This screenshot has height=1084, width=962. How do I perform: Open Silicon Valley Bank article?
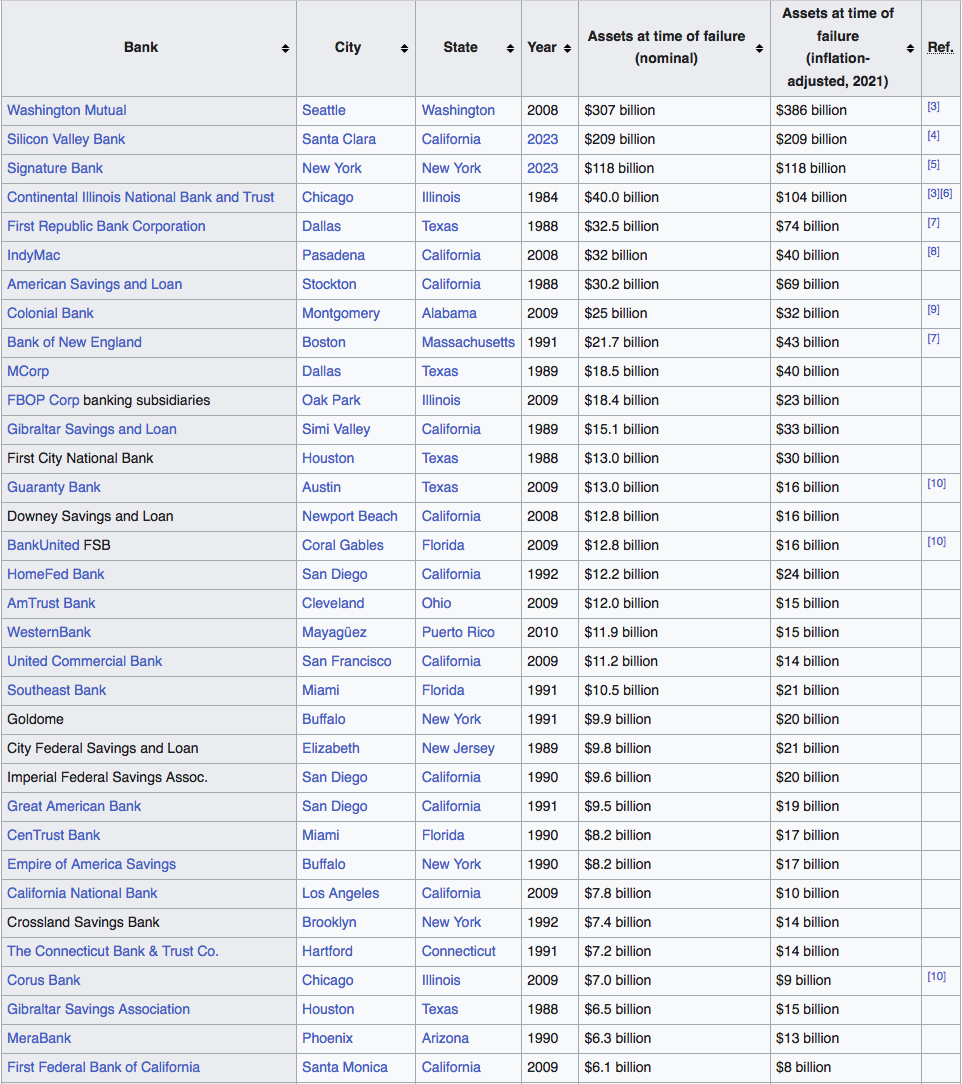pyautogui.click(x=66, y=139)
